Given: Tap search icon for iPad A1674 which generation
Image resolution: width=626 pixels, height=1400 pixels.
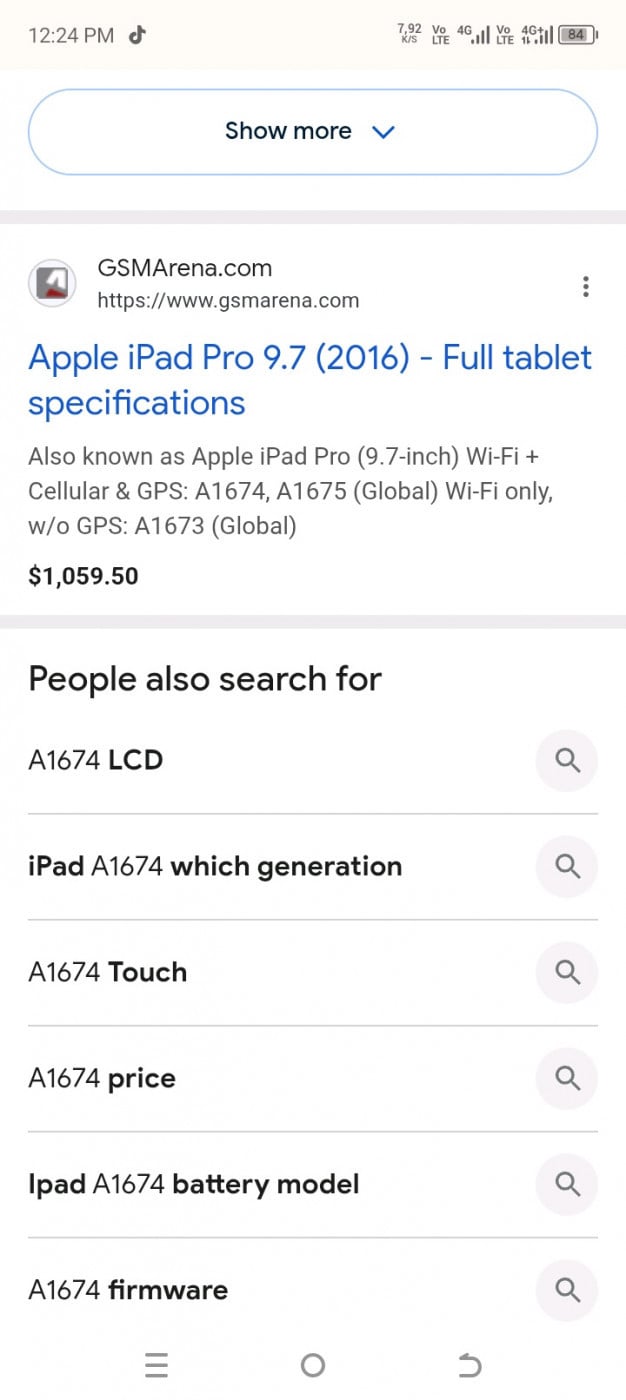Looking at the screenshot, I should [x=567, y=867].
